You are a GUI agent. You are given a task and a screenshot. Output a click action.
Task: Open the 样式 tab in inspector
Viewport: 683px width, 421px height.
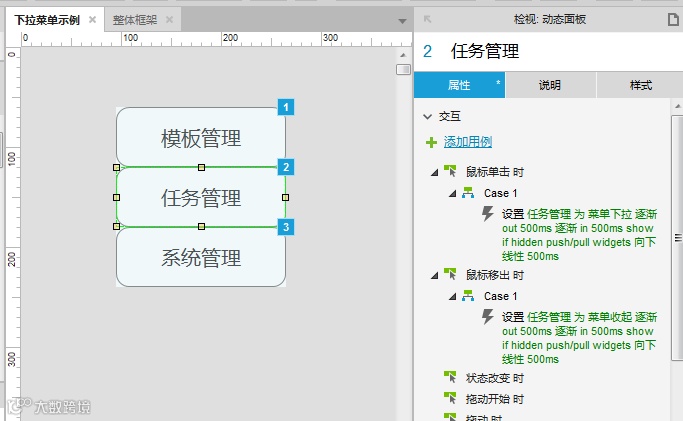pos(640,85)
